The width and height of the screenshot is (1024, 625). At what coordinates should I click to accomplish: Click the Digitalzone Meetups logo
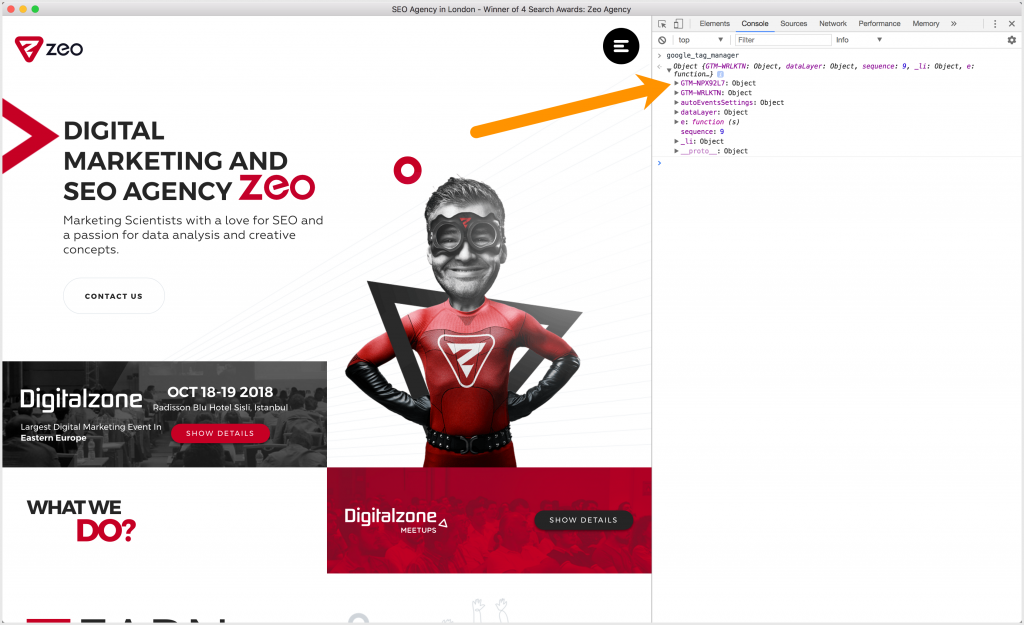pyautogui.click(x=396, y=521)
